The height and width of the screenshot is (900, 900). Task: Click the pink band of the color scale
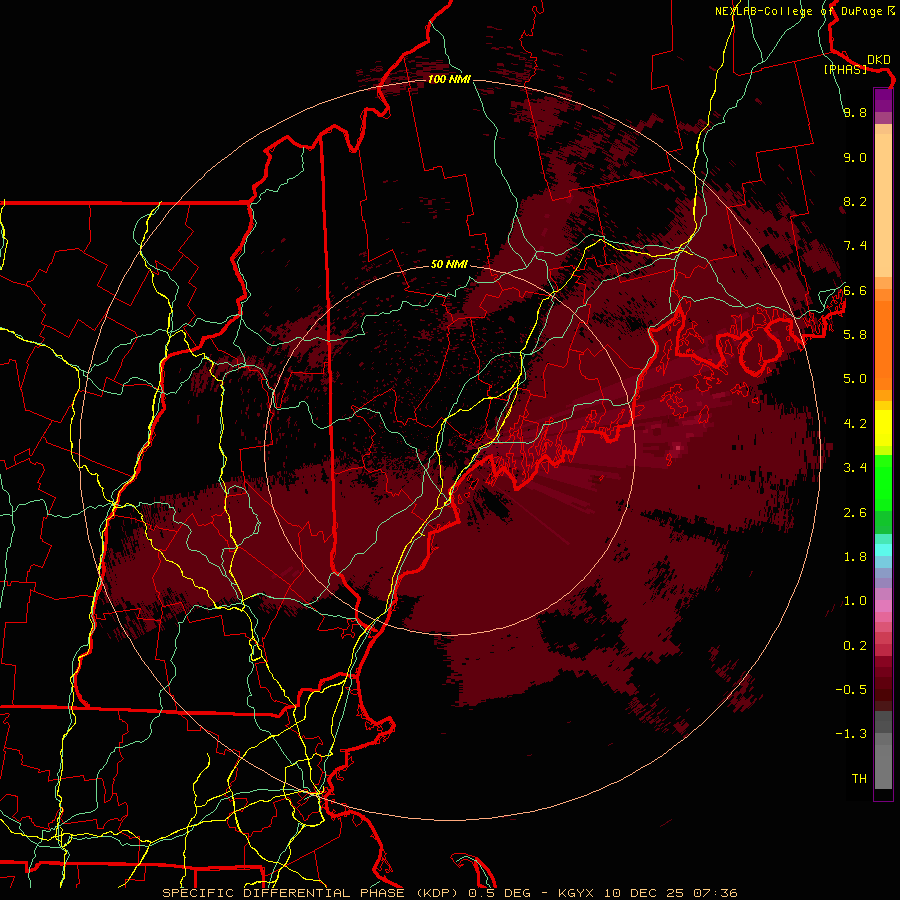click(x=883, y=606)
